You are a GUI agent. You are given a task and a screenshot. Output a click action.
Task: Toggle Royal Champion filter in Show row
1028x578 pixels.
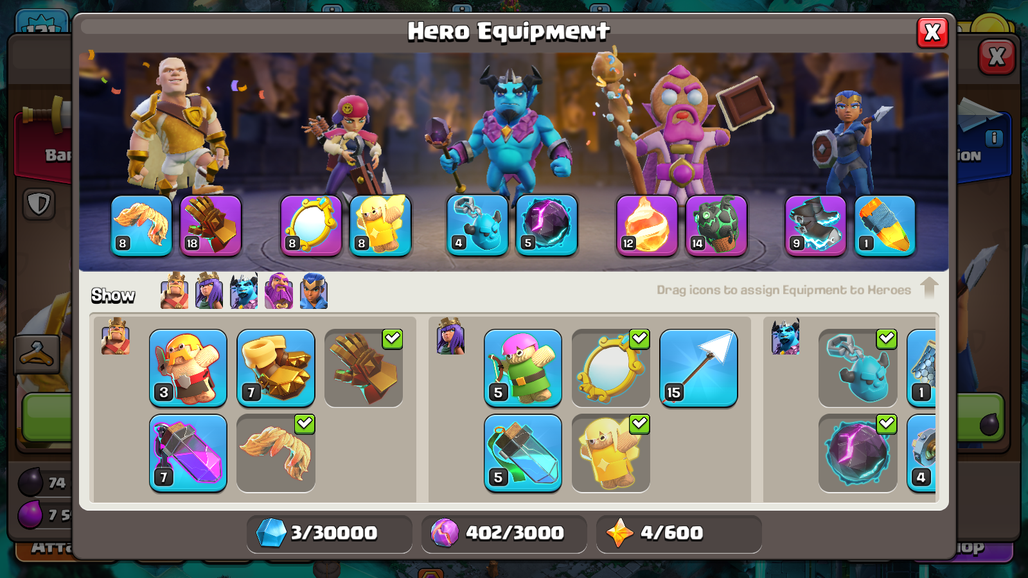pos(313,291)
